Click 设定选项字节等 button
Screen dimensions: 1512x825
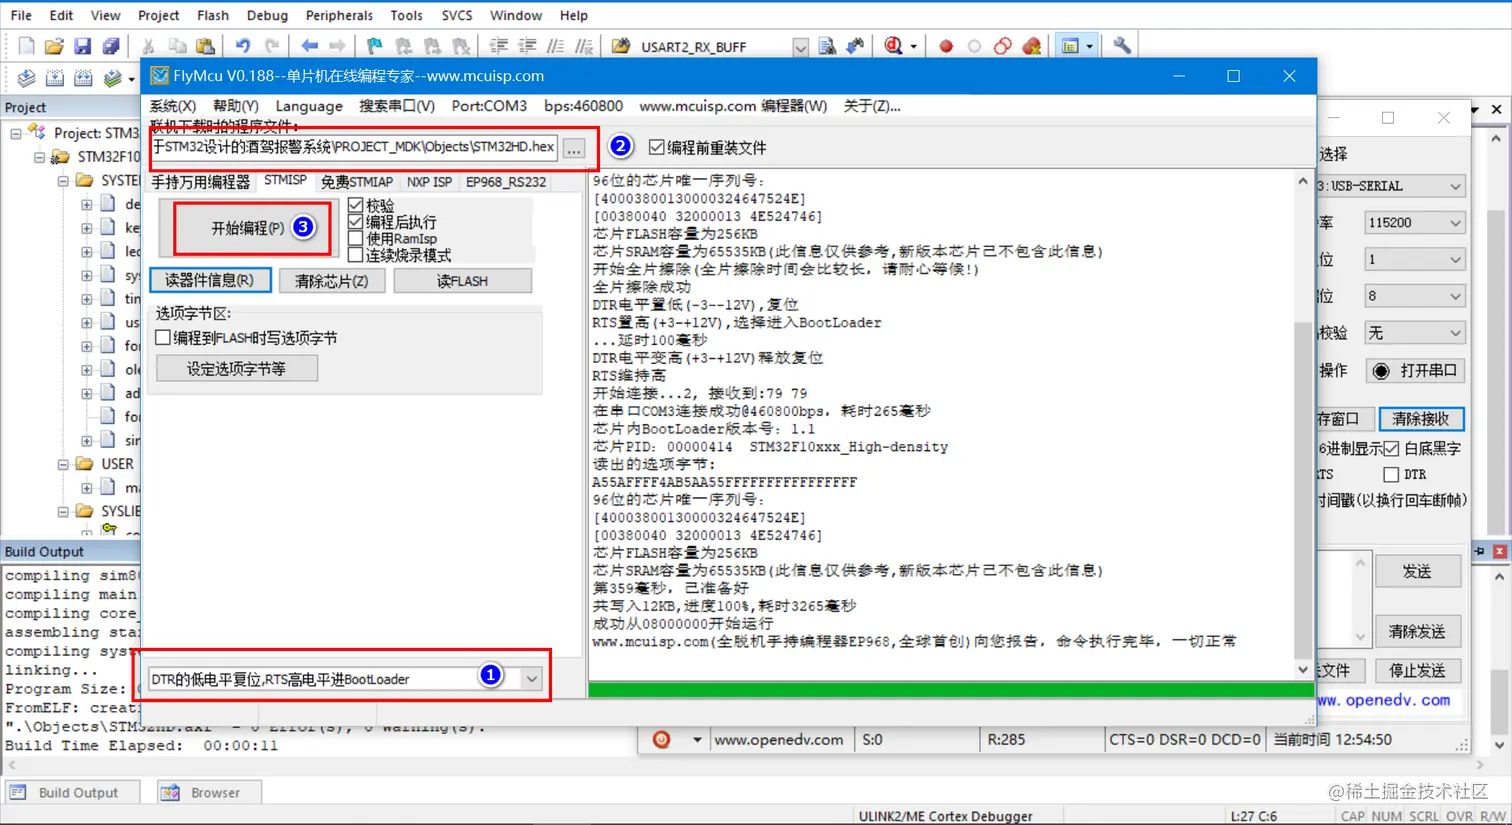[237, 369]
